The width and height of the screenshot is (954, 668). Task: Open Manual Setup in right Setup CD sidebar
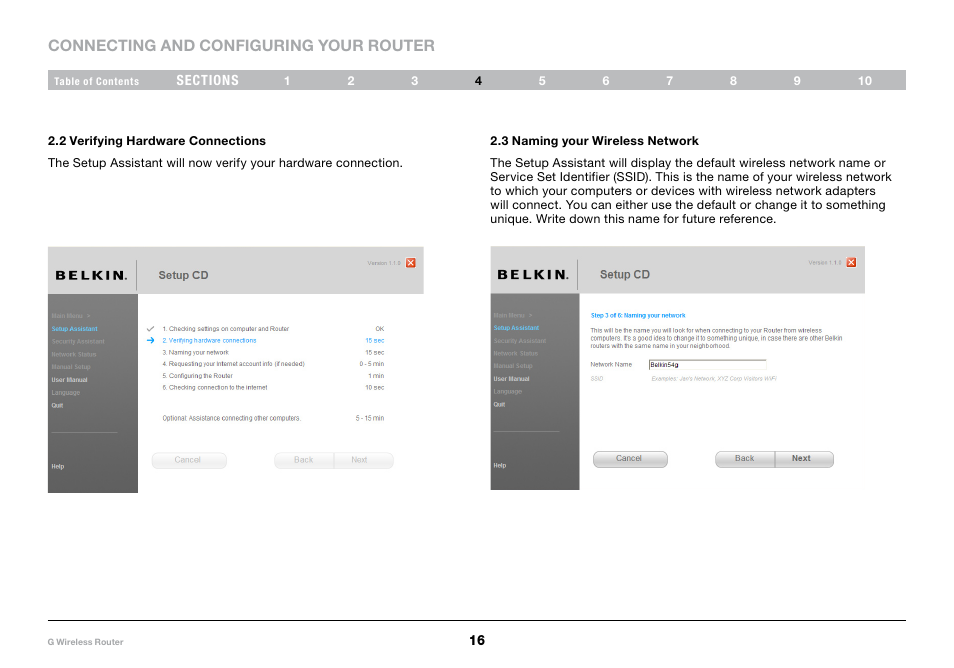(x=513, y=366)
